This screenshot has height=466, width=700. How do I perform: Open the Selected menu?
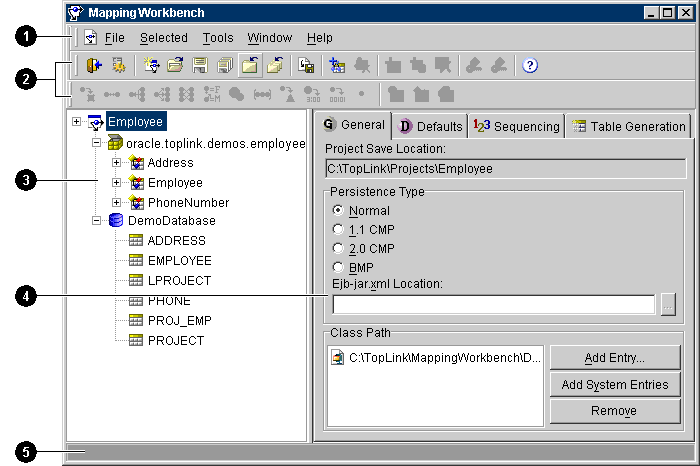tap(164, 38)
